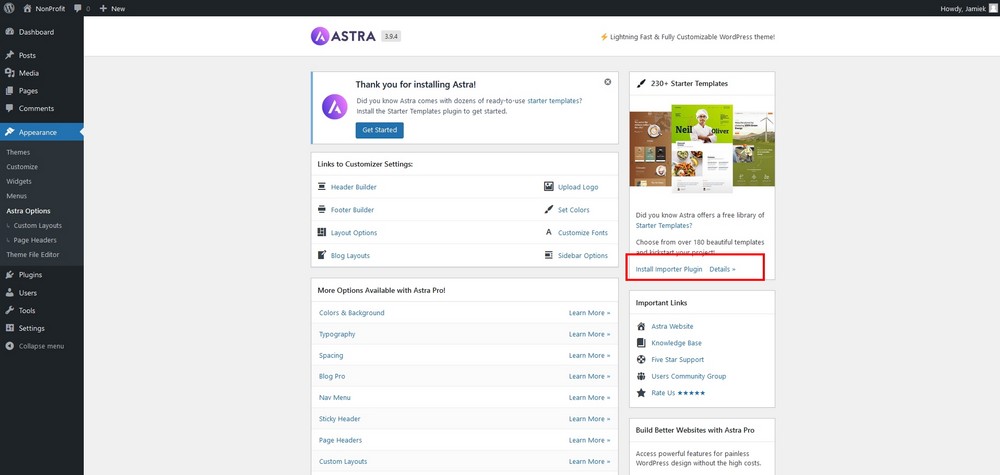This screenshot has width=1000, height=475.
Task: Click the Set Colors brush icon
Action: tap(548, 210)
